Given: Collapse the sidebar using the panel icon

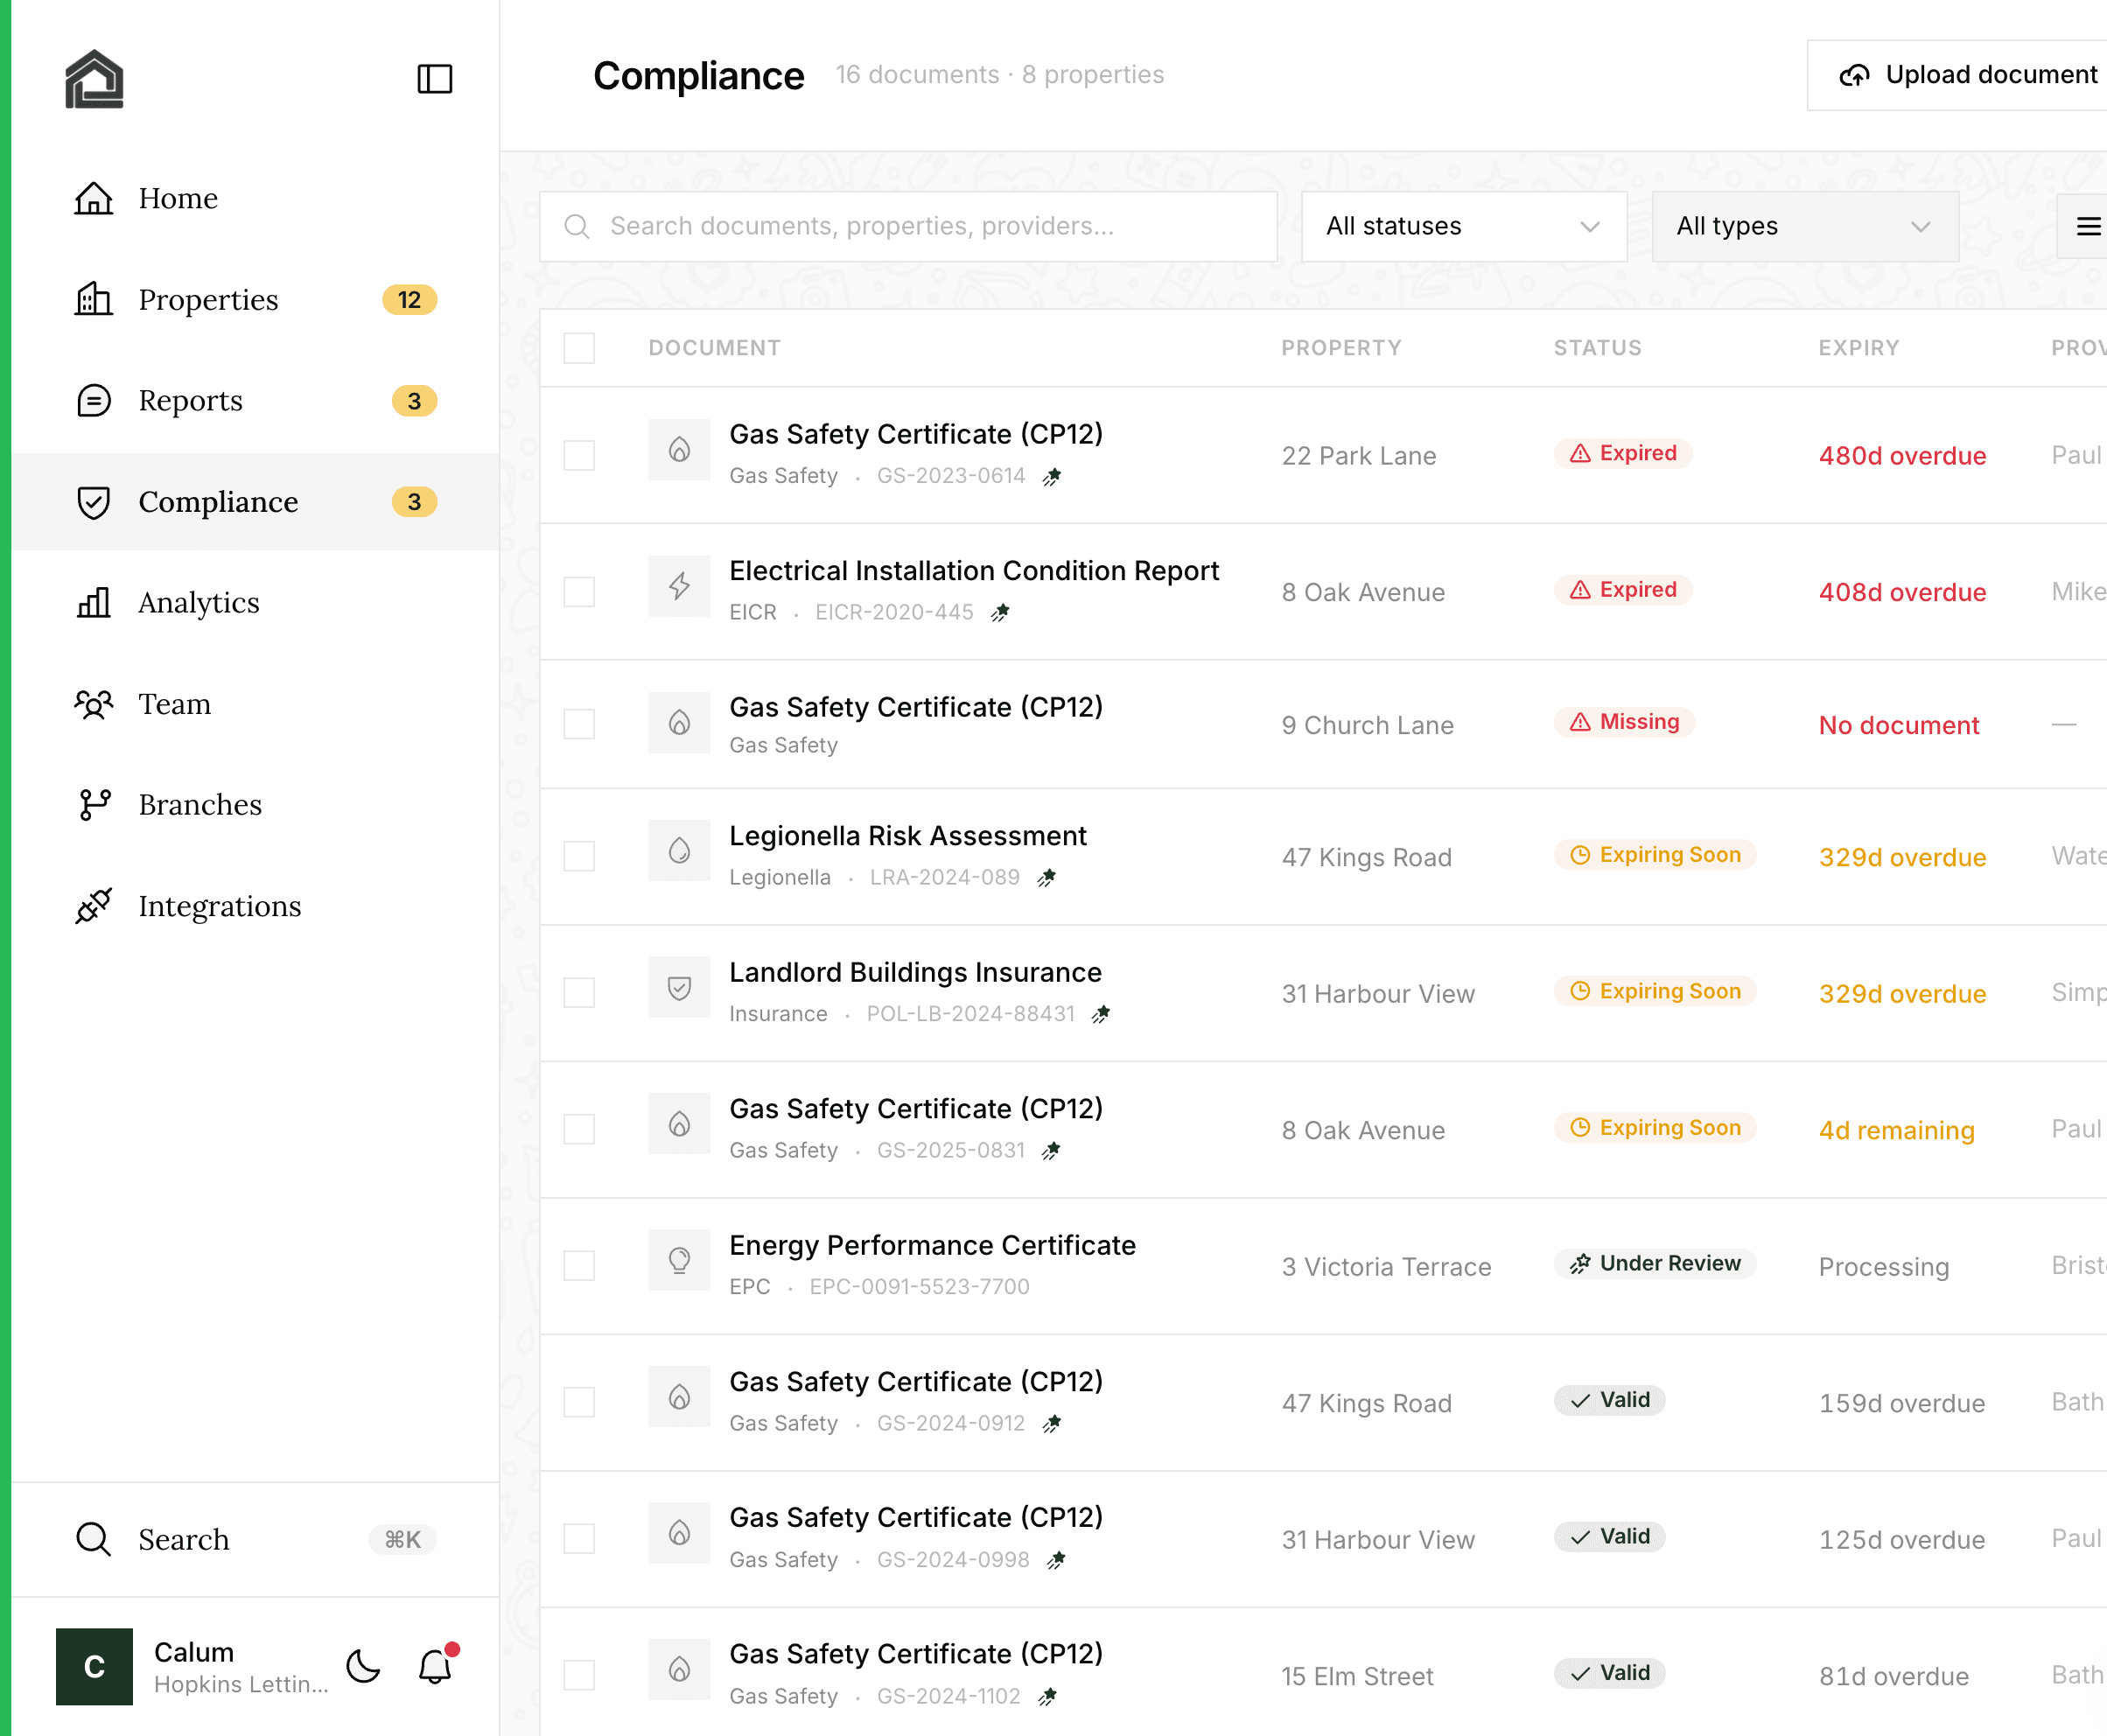Looking at the screenshot, I should (434, 78).
